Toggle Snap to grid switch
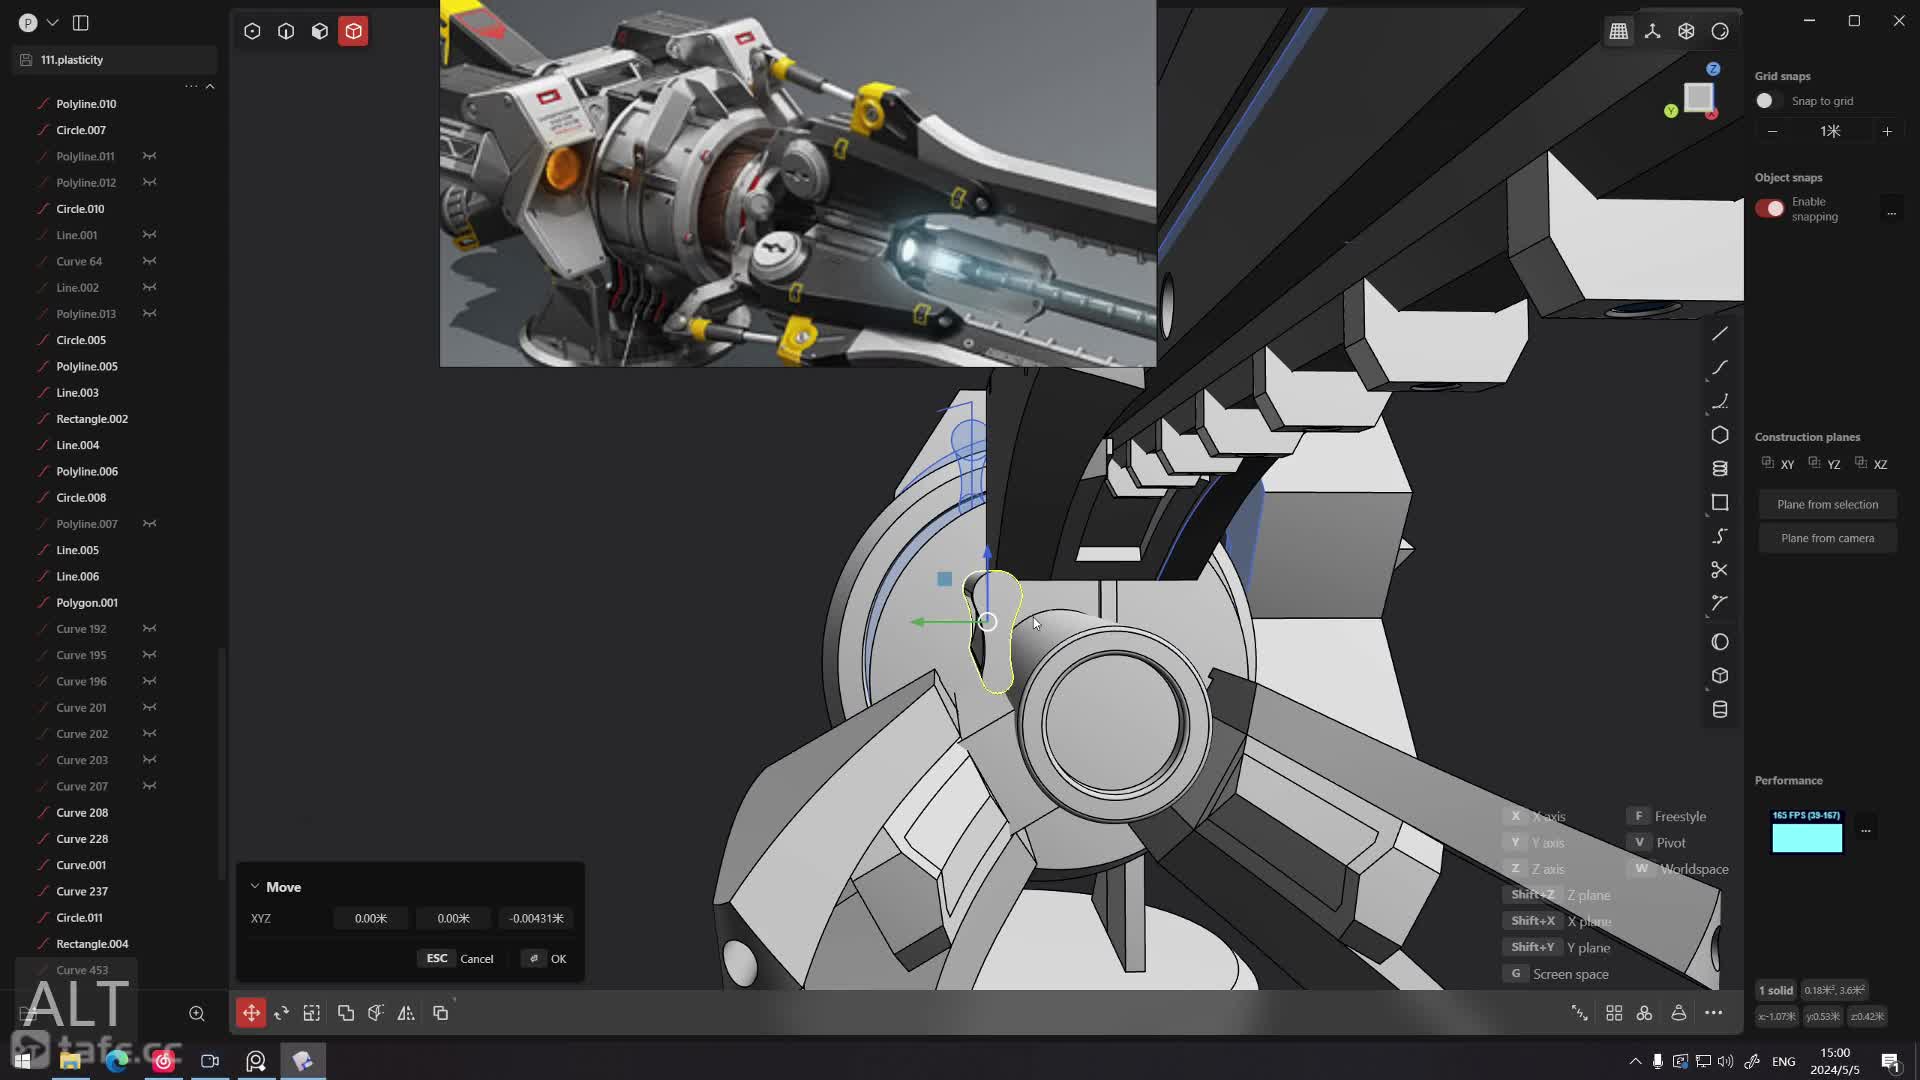Image resolution: width=1920 pixels, height=1080 pixels. pos(1768,101)
